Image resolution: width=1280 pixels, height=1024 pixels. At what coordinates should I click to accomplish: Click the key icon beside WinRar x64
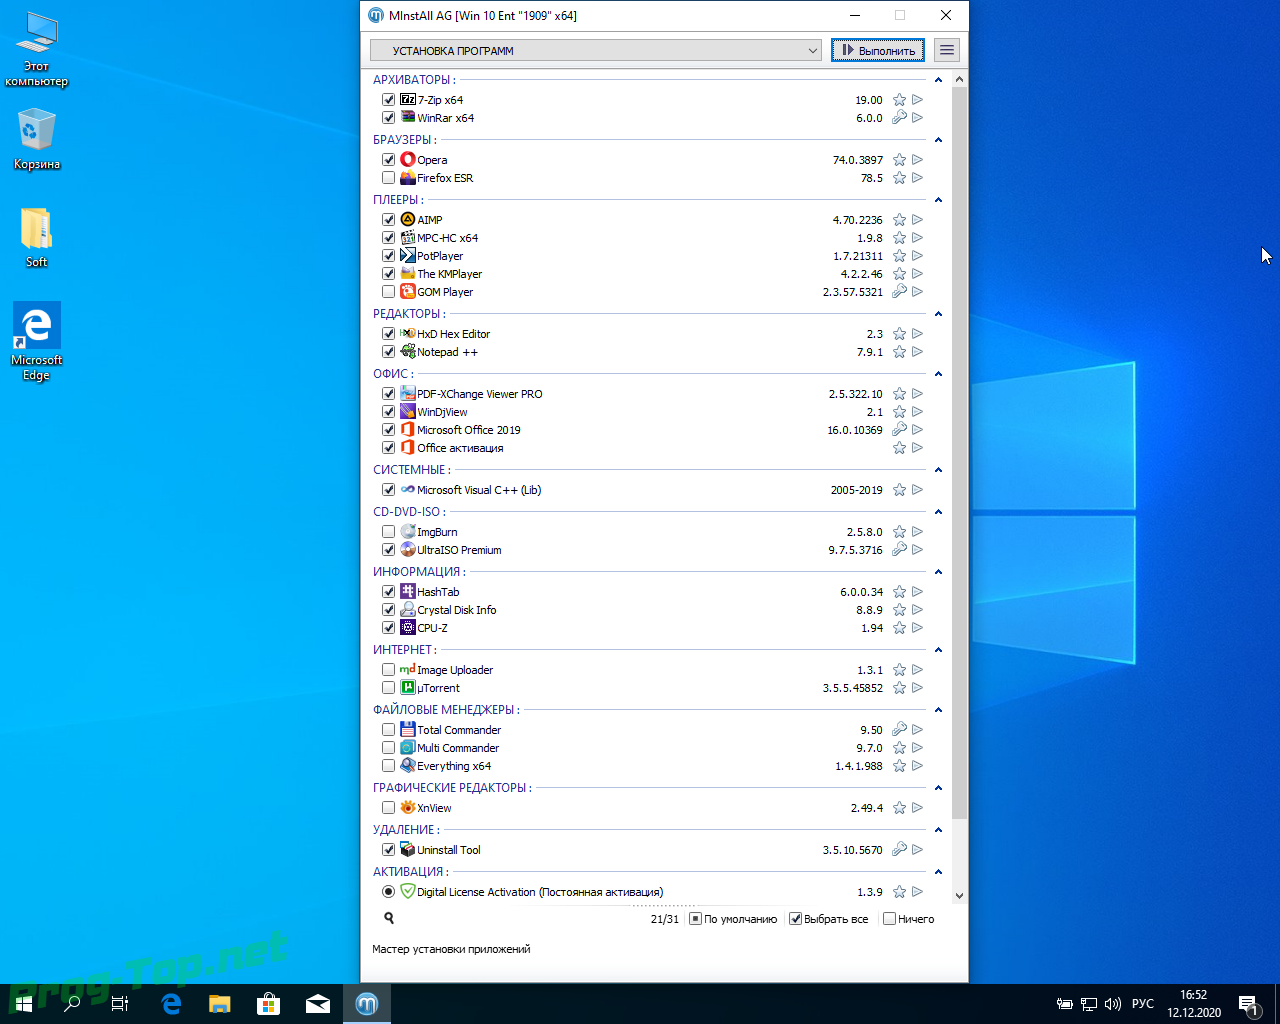click(899, 118)
